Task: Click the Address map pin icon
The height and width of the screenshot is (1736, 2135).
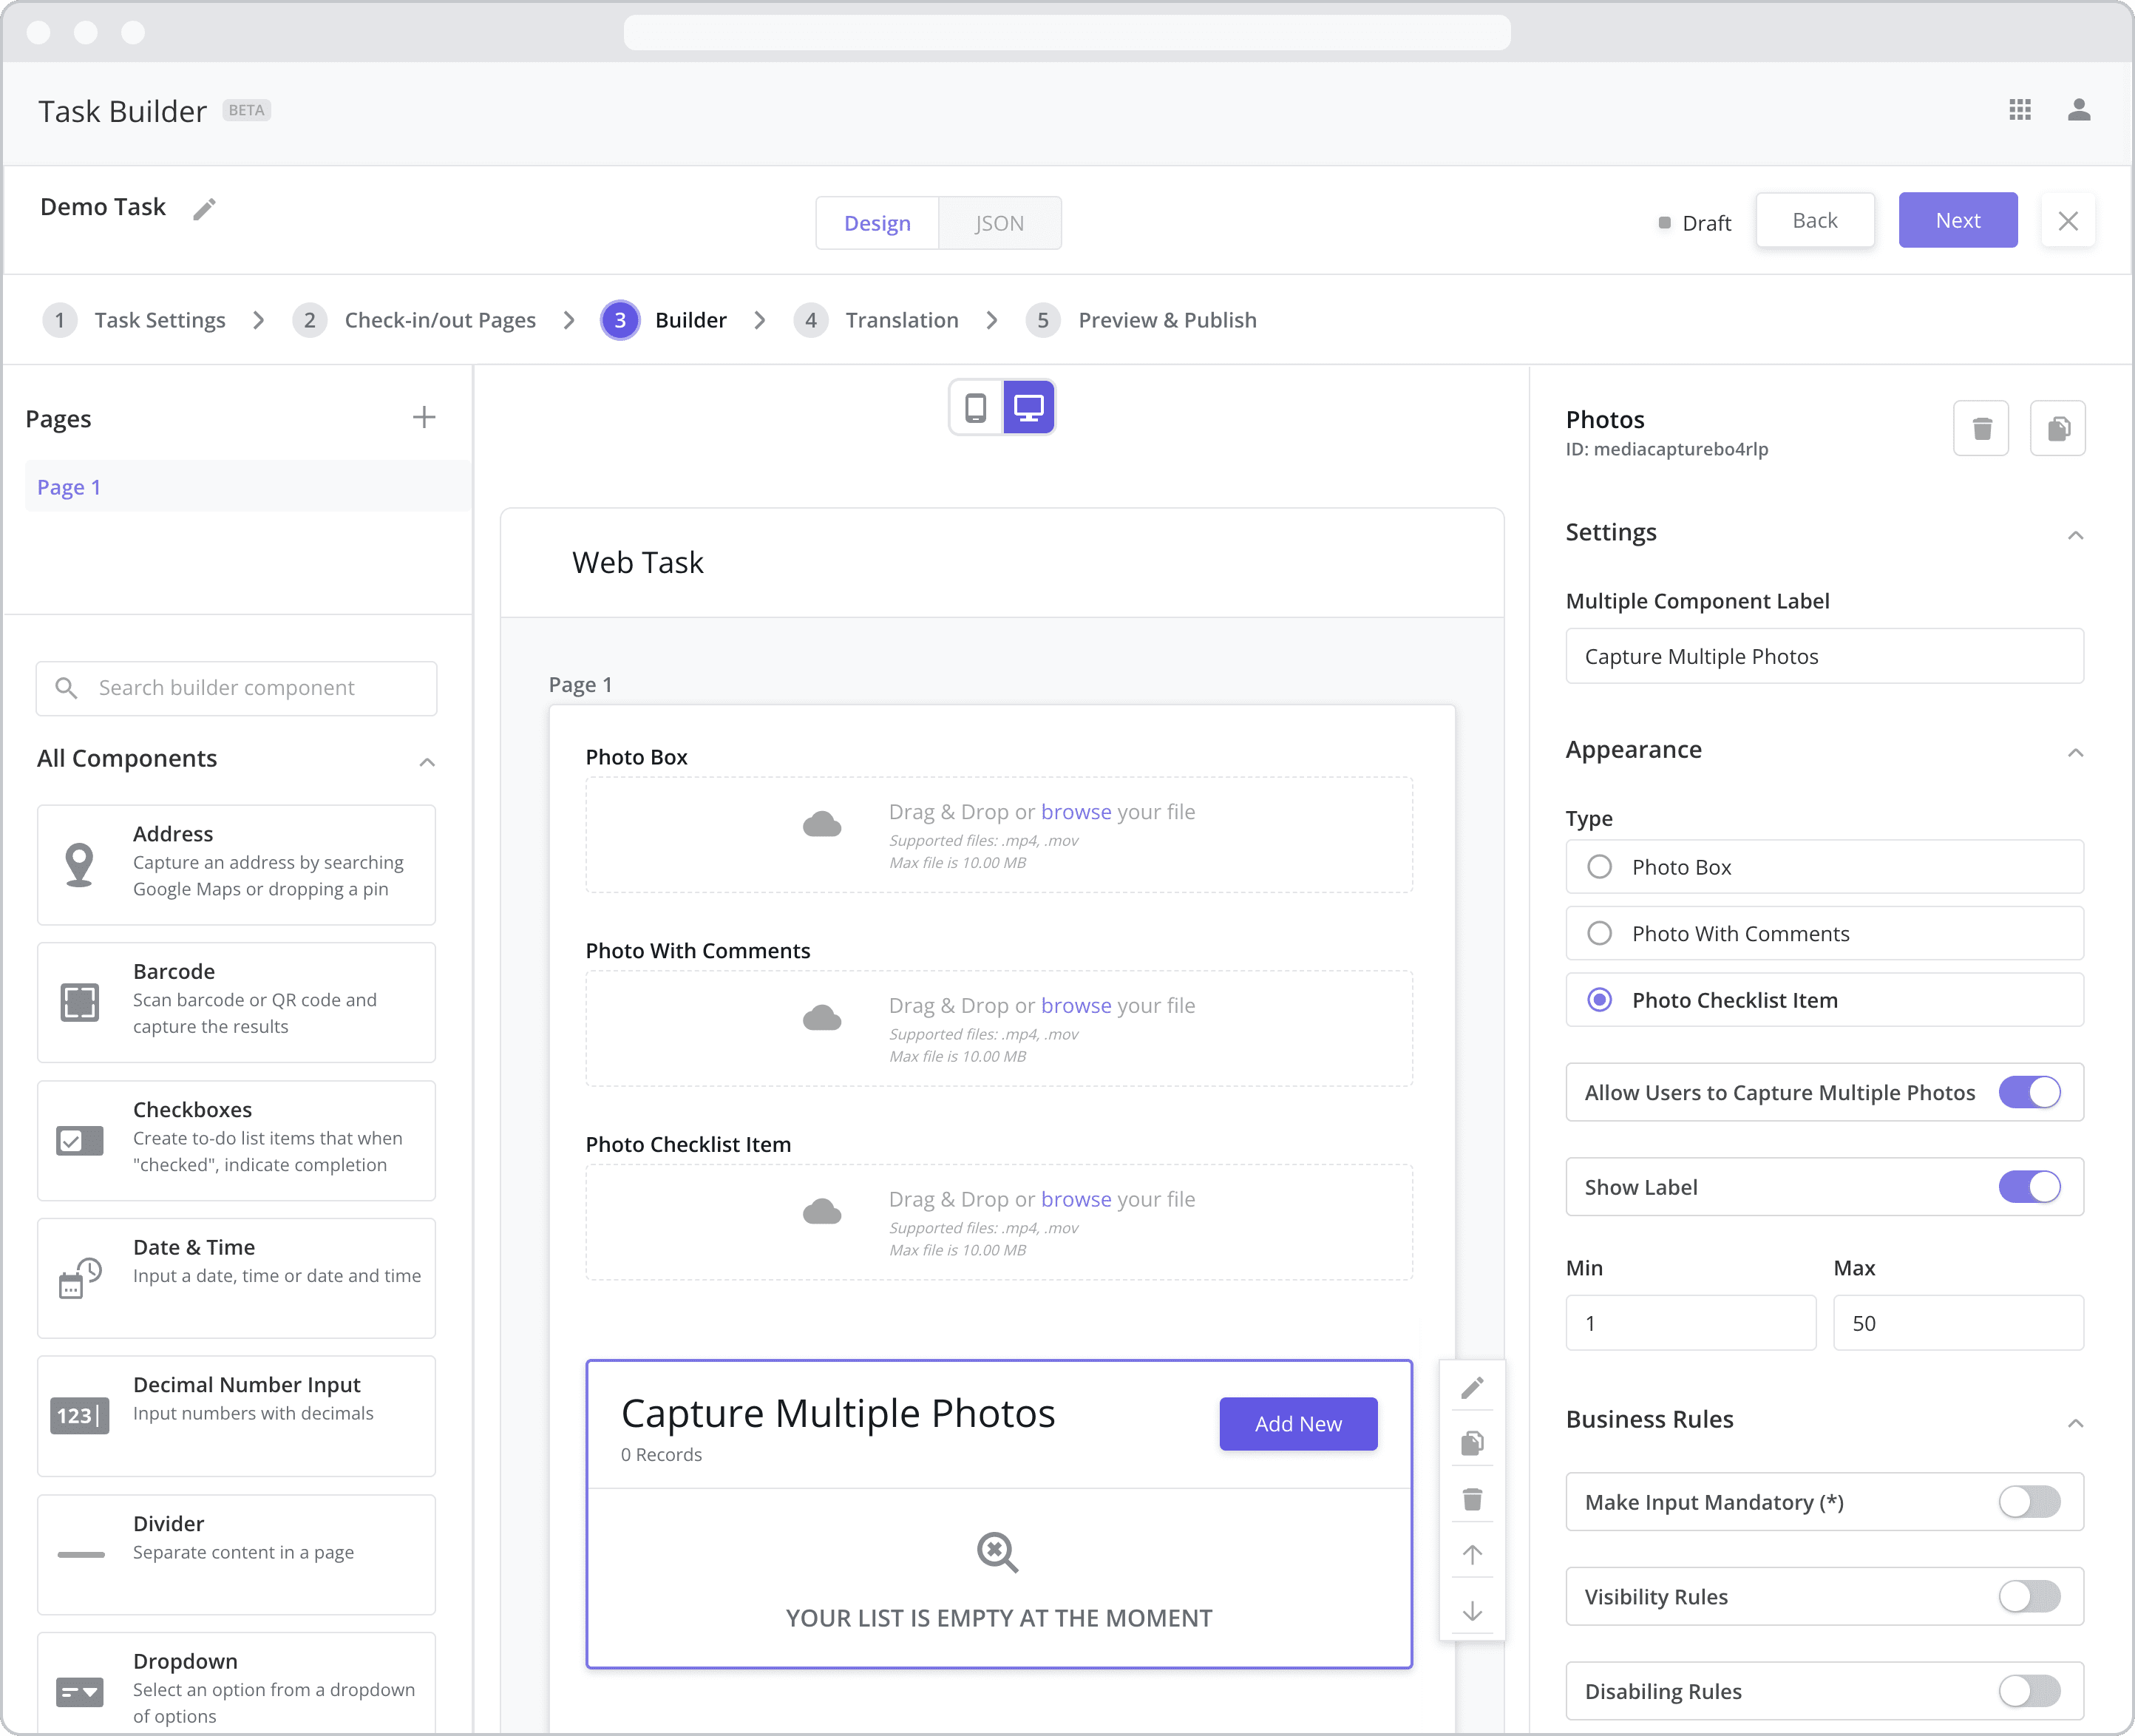Action: [x=79, y=865]
